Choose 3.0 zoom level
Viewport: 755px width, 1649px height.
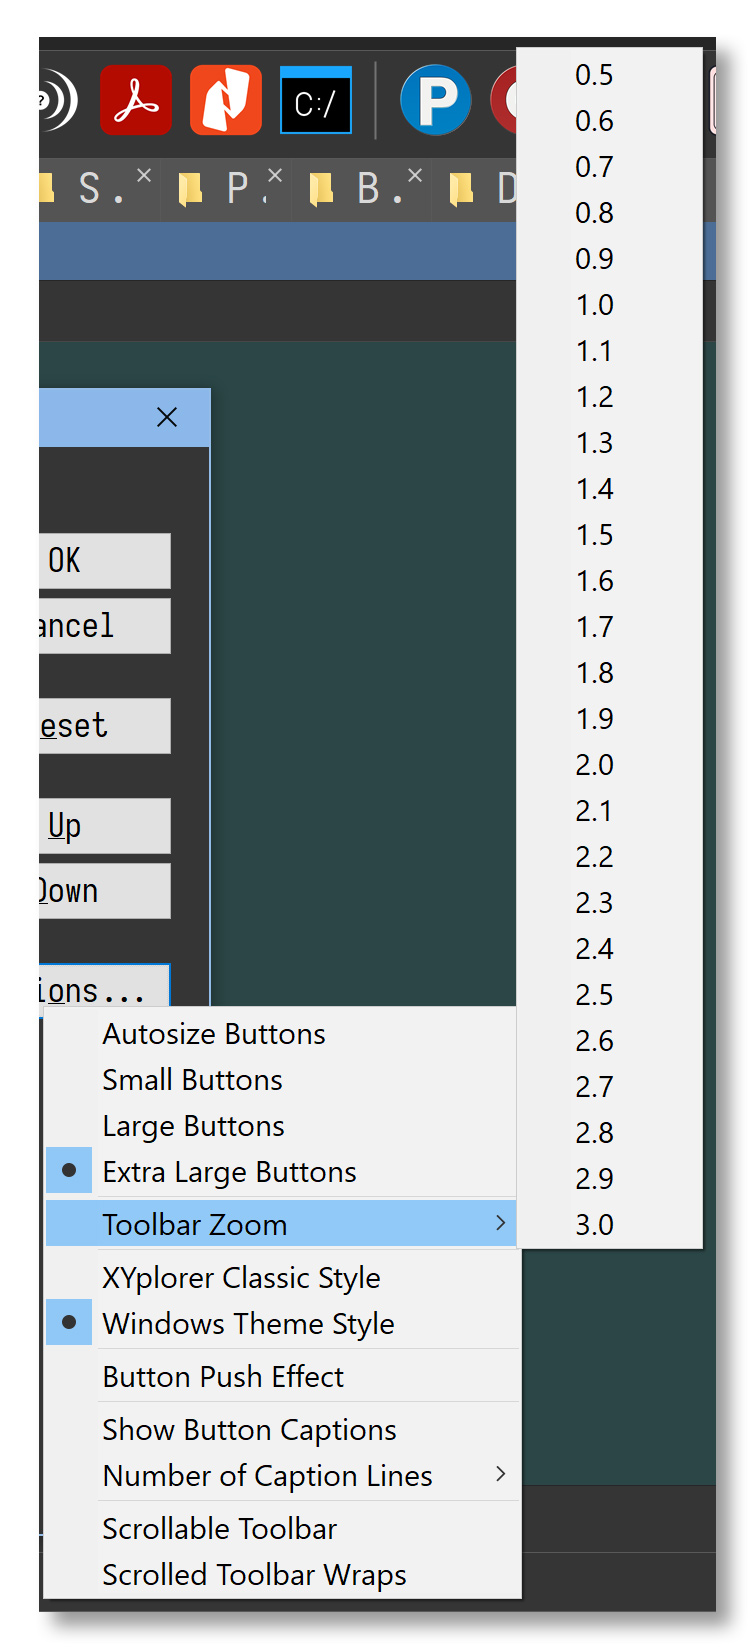(x=595, y=1225)
